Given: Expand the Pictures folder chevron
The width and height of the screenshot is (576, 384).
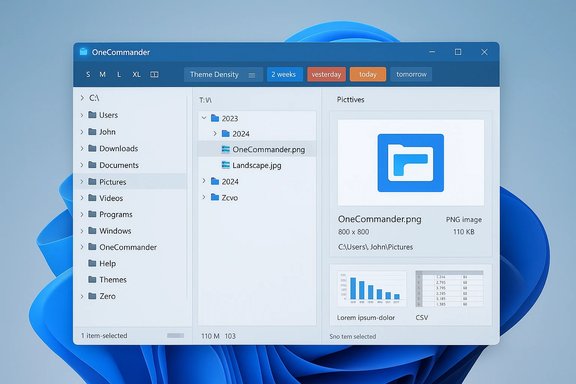Looking at the screenshot, I should tap(82, 182).
